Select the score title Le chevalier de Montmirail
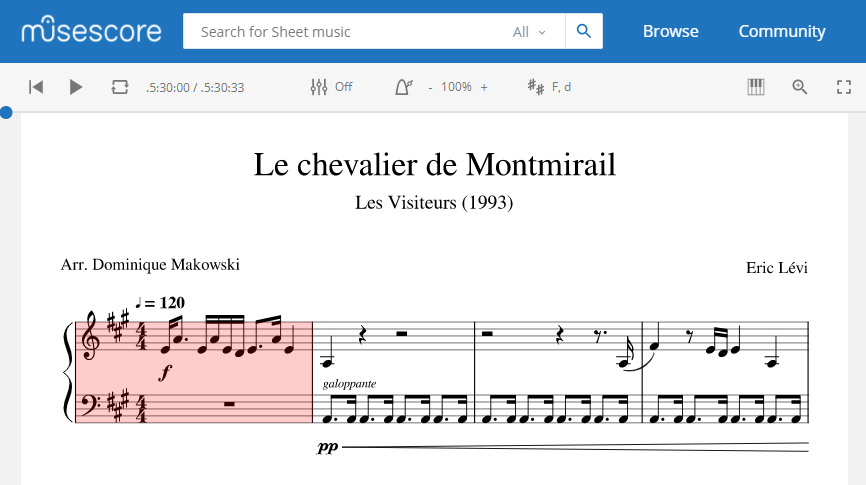The height and width of the screenshot is (485, 866). click(435, 165)
